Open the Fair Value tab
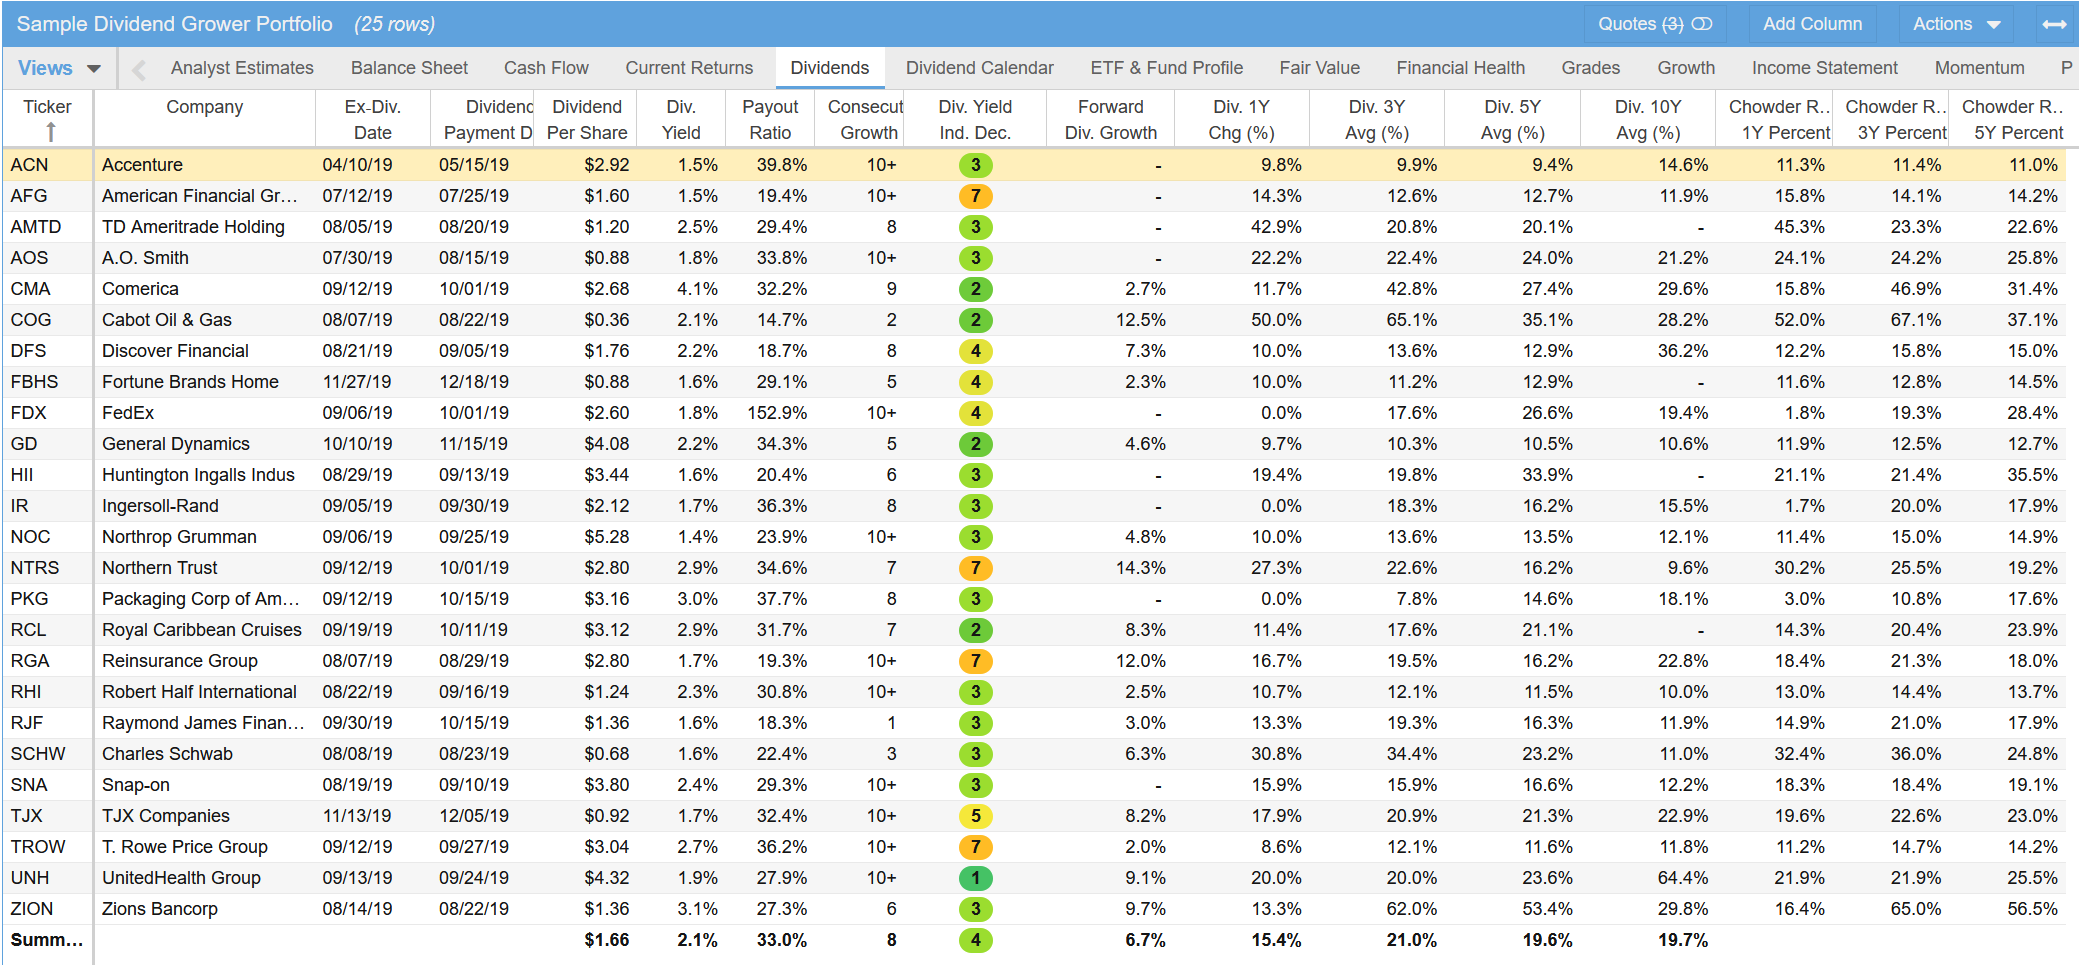Viewport: 2079px width, 965px height. pyautogui.click(x=1319, y=68)
